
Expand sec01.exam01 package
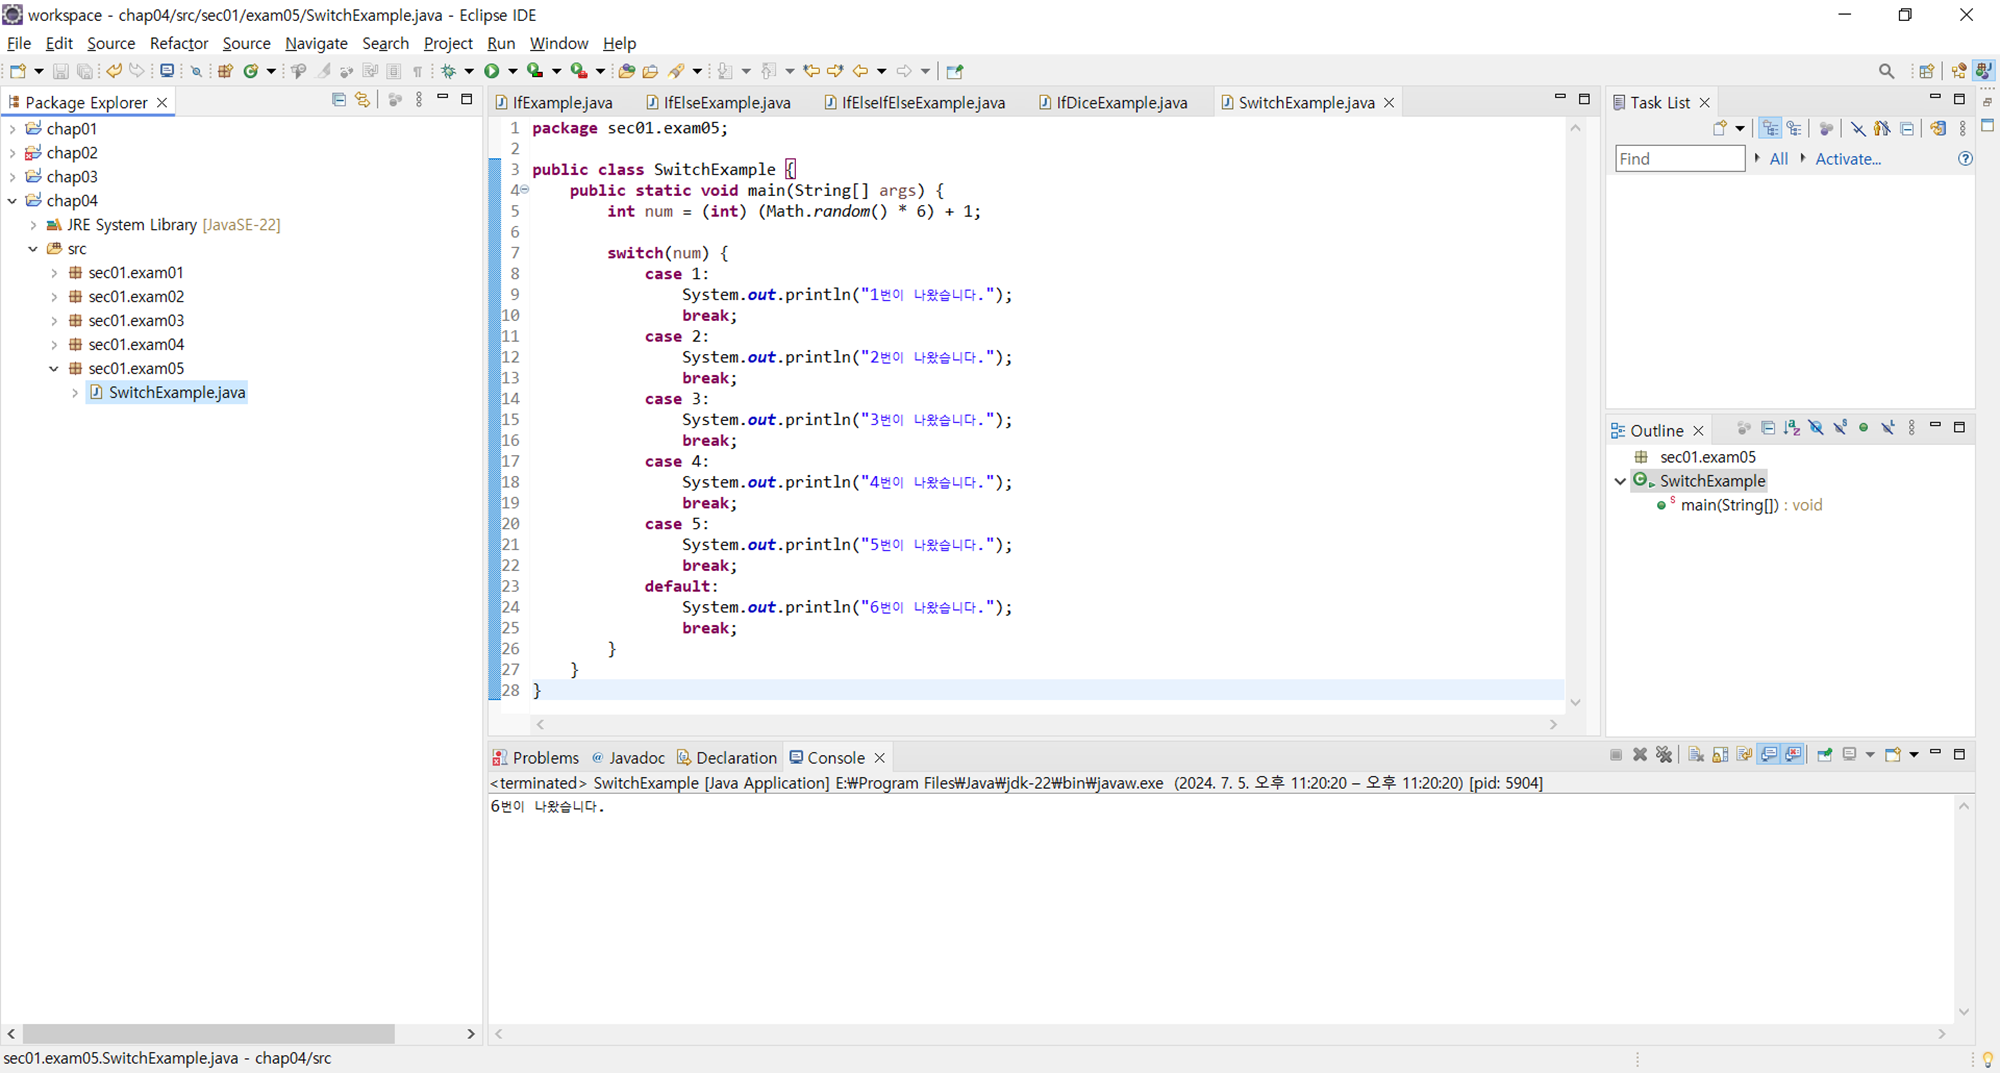pos(54,273)
